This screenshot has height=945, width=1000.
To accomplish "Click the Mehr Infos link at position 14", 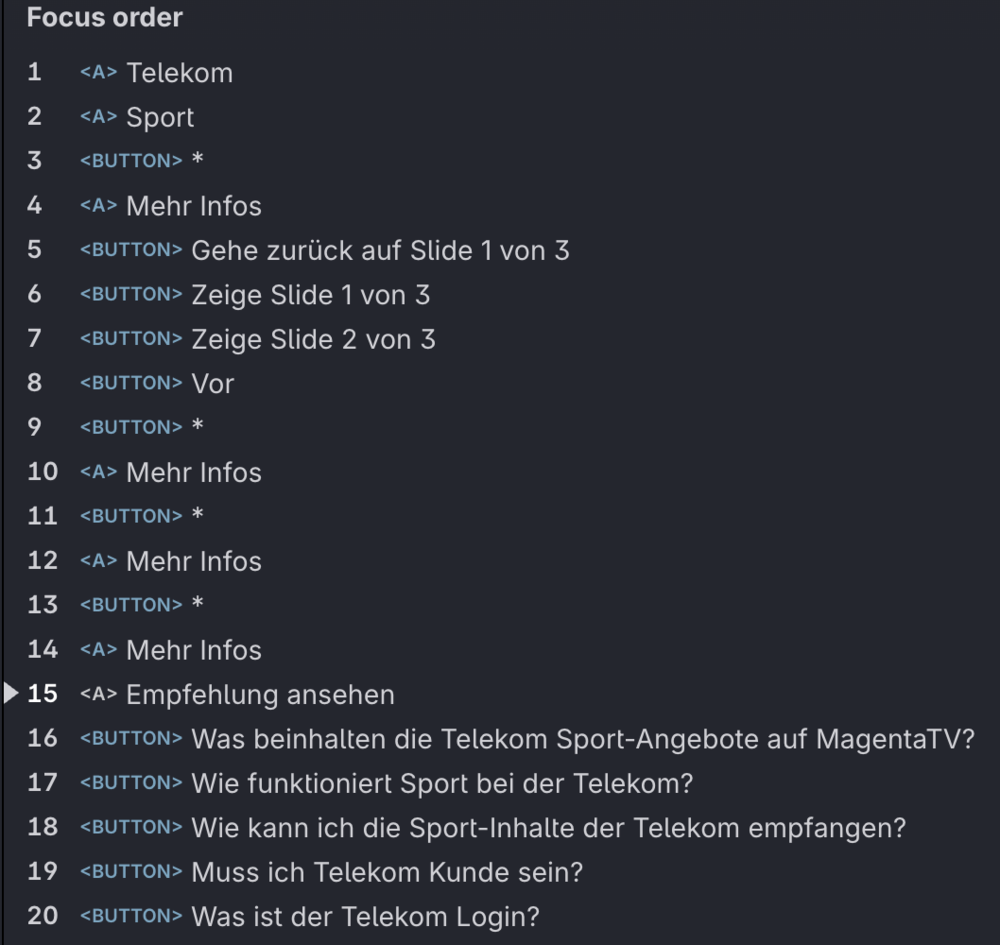I will point(195,649).
